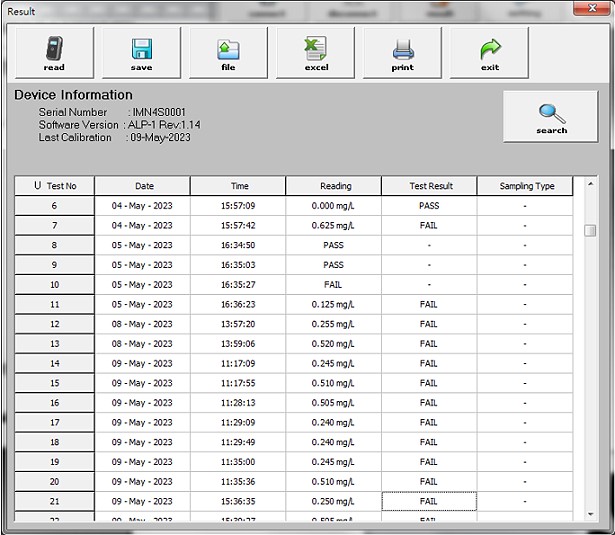Viewport: 615px width, 535px height.
Task: Click the green exit arrow button
Action: [x=489, y=53]
